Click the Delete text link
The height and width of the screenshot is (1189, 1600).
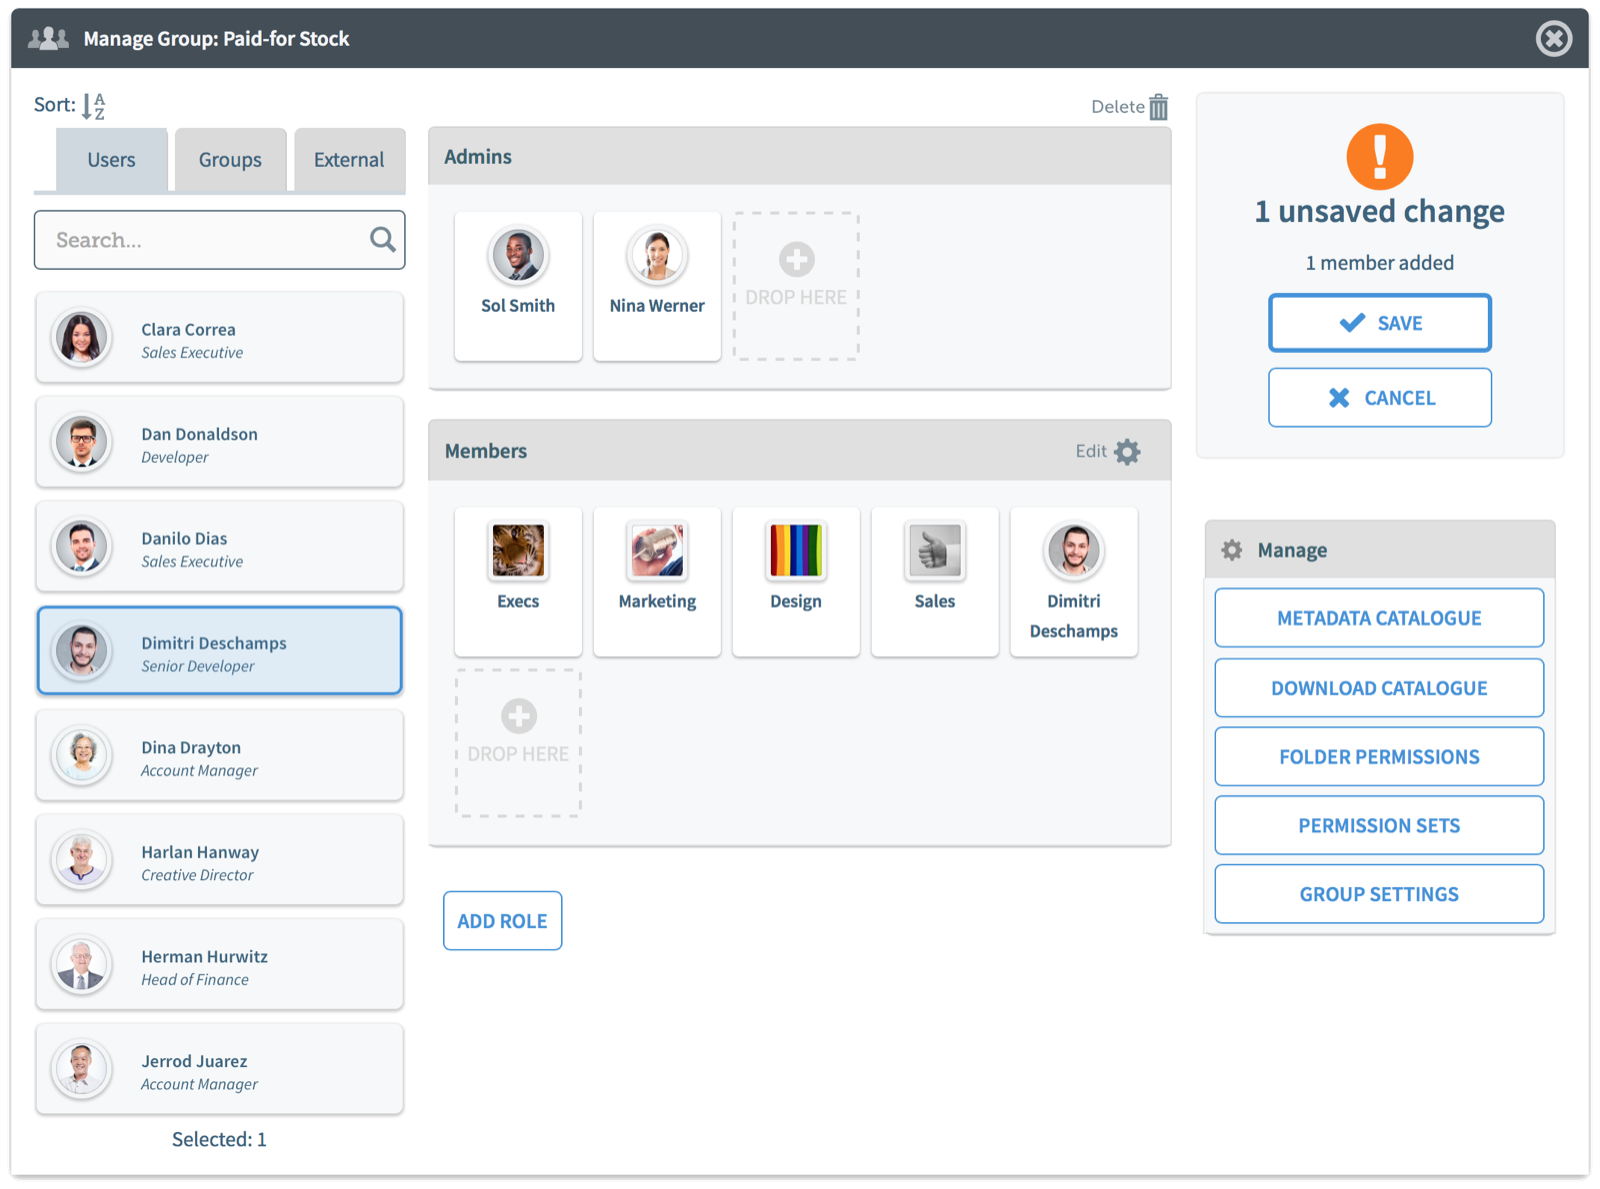[x=1118, y=107]
